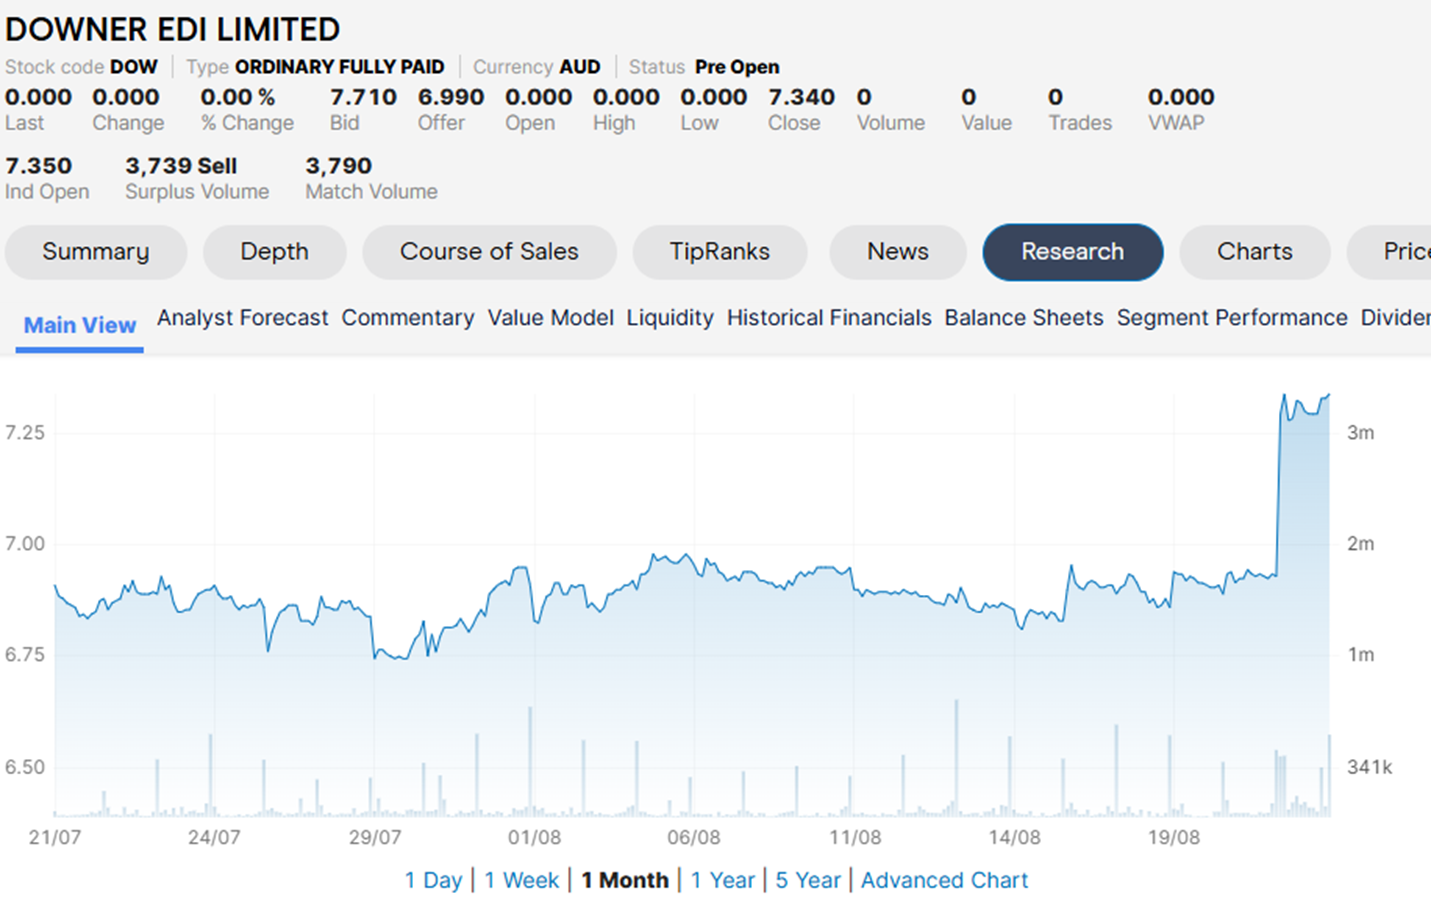The image size is (1431, 905).
Task: Show the 5 Year chart
Action: point(808,880)
